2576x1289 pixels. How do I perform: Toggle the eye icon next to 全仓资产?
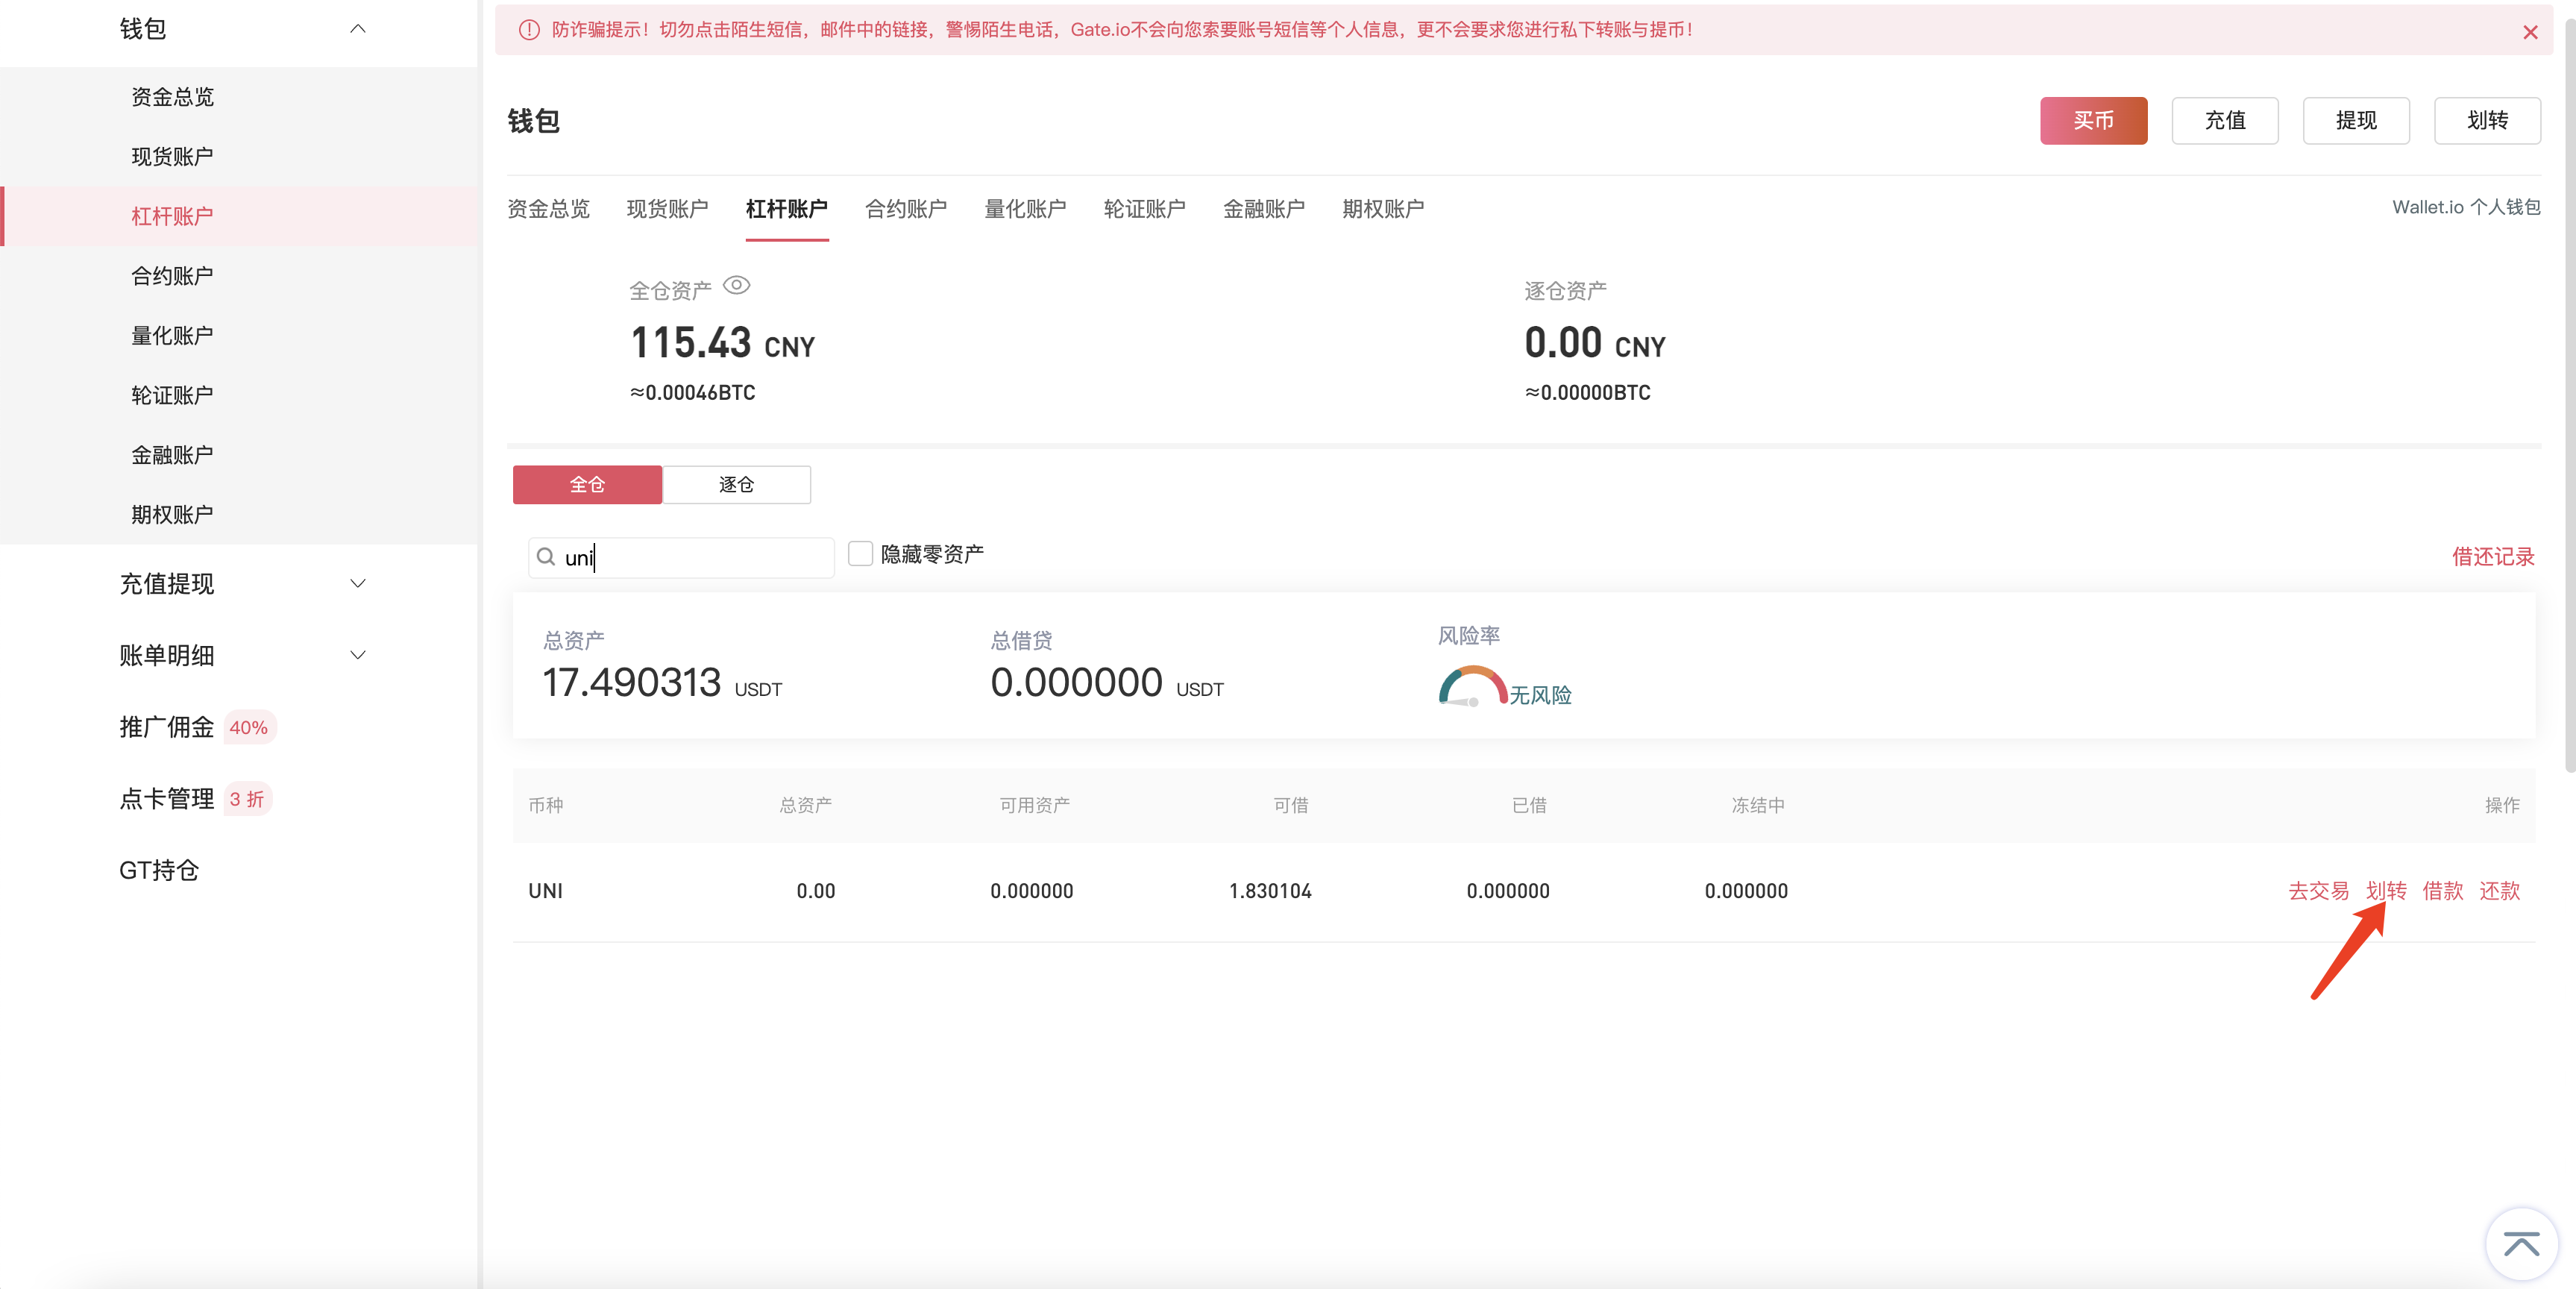tap(736, 286)
